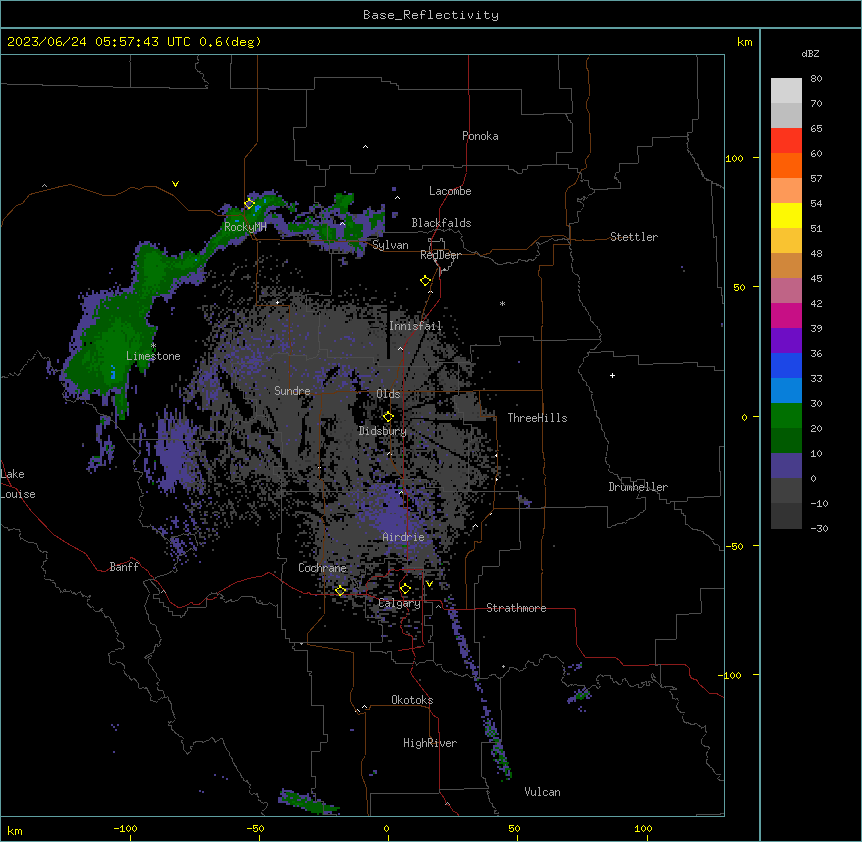
Task: Click the 50 tick label on bottom axis
Action: pos(514,828)
